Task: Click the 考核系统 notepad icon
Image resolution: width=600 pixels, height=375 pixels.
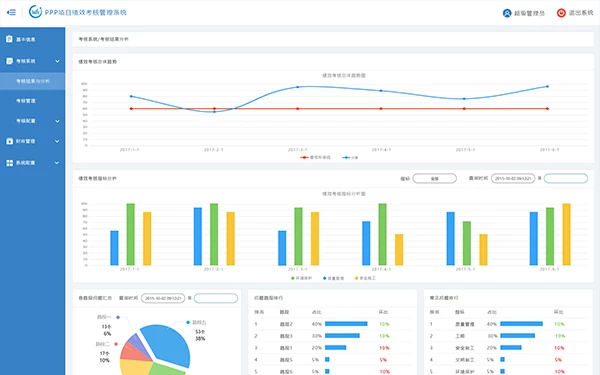Action: click(x=10, y=61)
